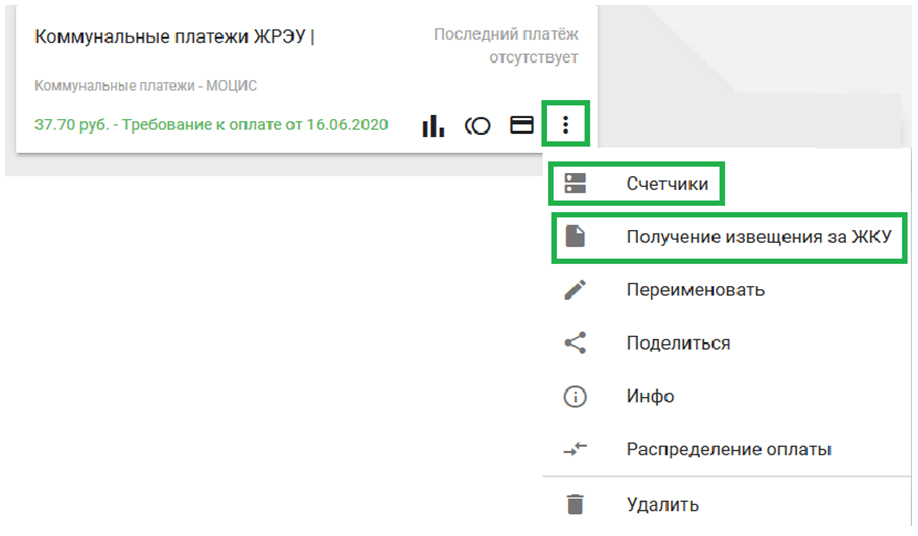Screen dimensions: 918x536
Task: Select Распределение оплаты option
Action: tap(729, 450)
